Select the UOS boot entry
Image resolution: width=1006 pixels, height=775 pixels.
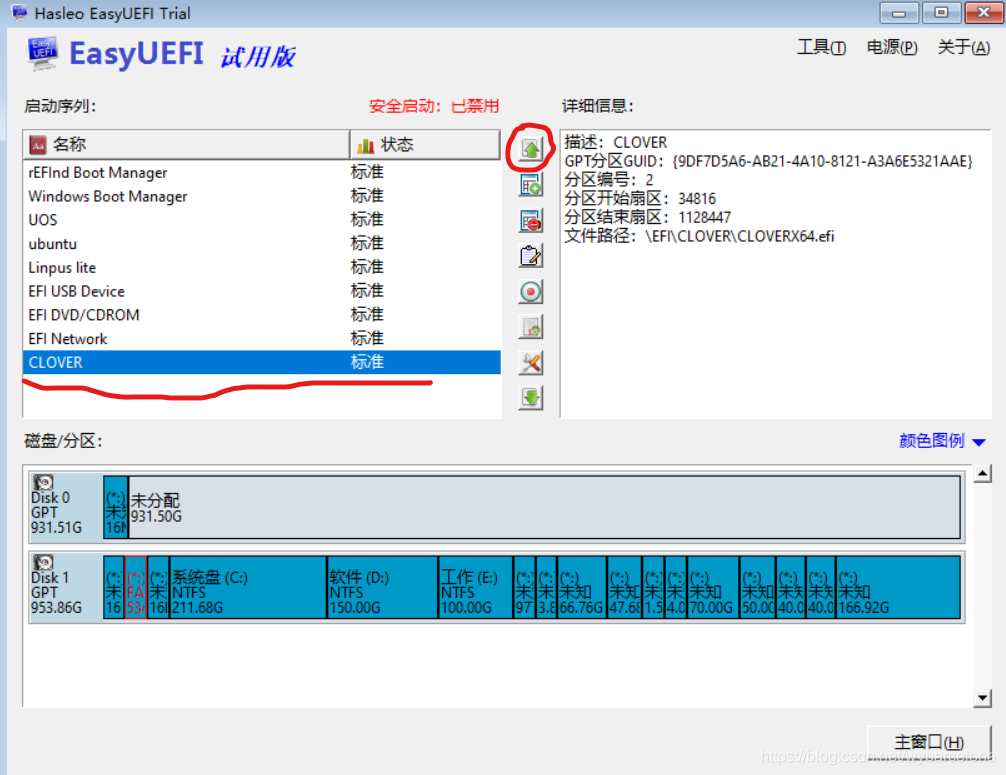[262, 220]
